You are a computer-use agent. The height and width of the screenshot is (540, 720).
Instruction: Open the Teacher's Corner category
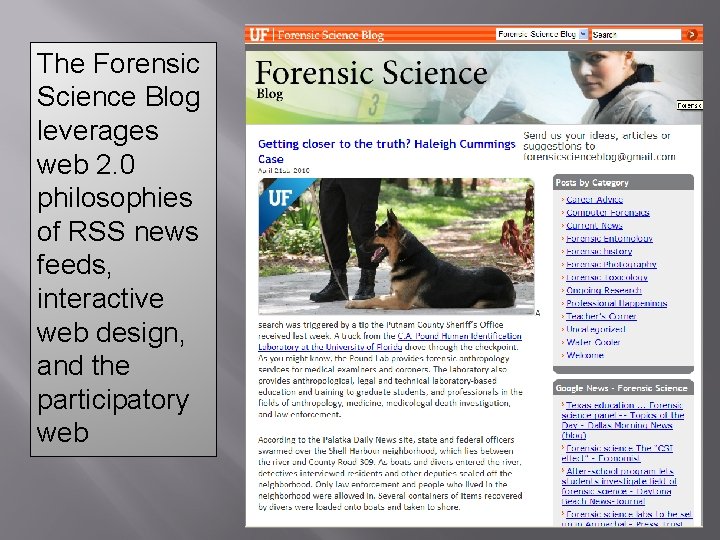(601, 316)
